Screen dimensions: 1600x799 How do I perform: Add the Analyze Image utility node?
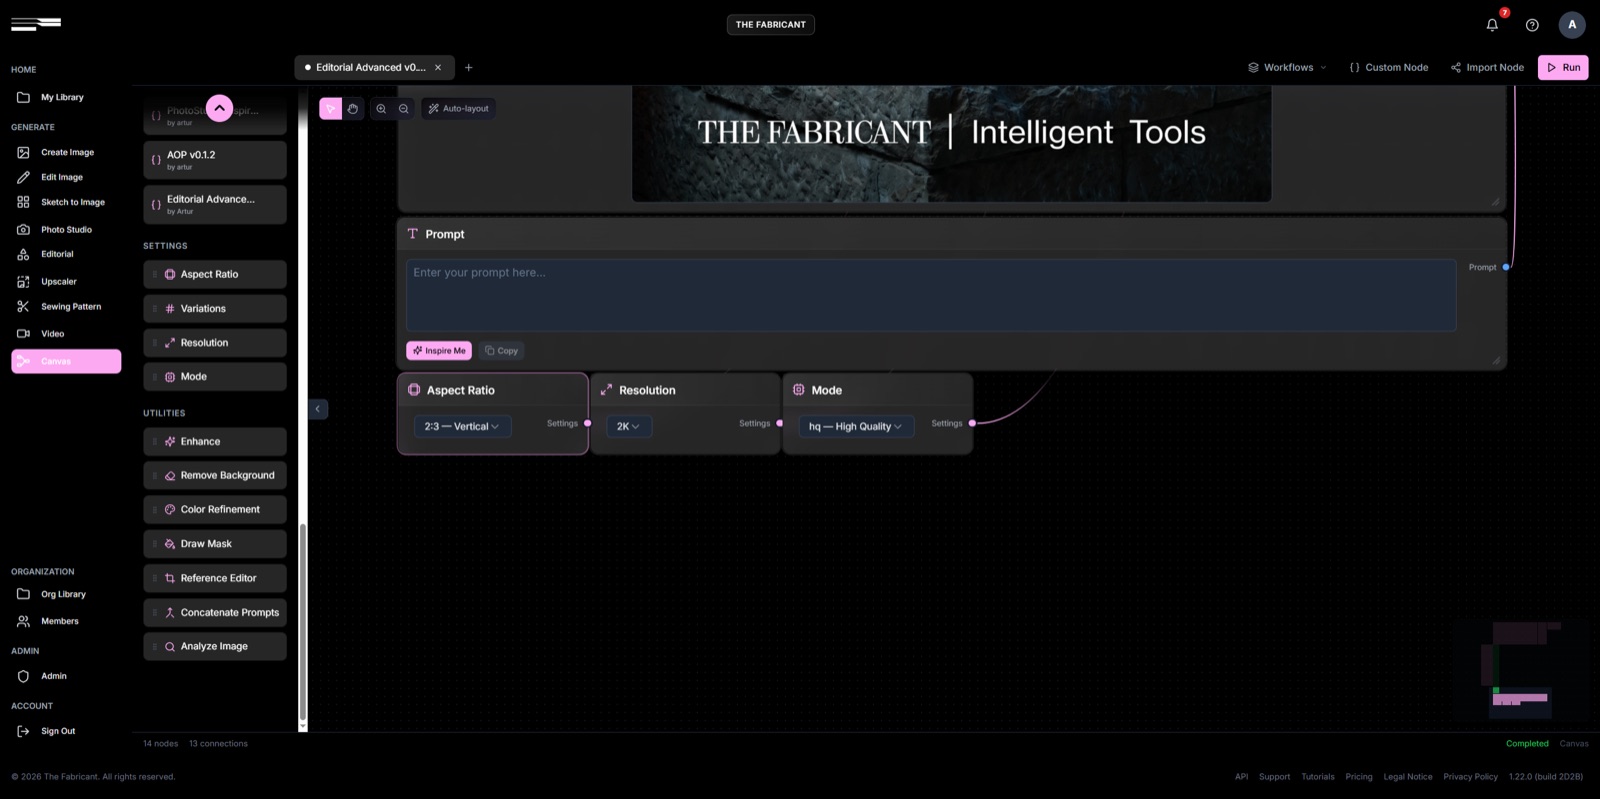[215, 647]
